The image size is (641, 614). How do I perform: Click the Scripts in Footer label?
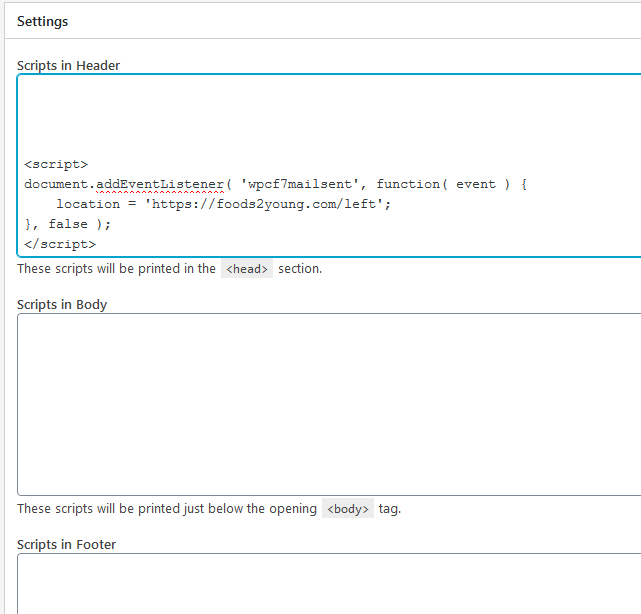[x=66, y=545]
